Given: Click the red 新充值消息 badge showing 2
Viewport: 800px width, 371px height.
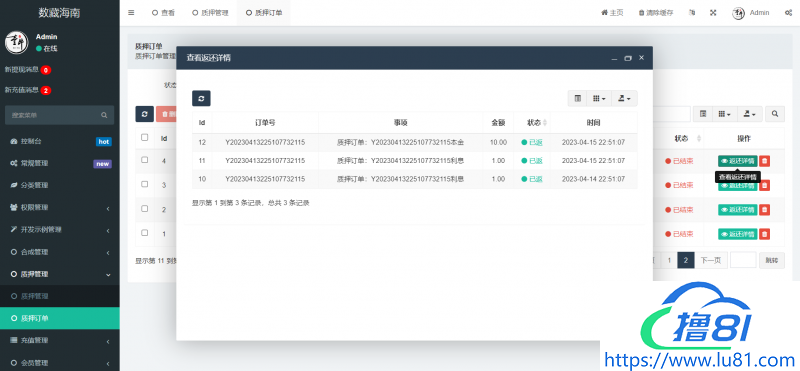Looking at the screenshot, I should pos(46,90).
